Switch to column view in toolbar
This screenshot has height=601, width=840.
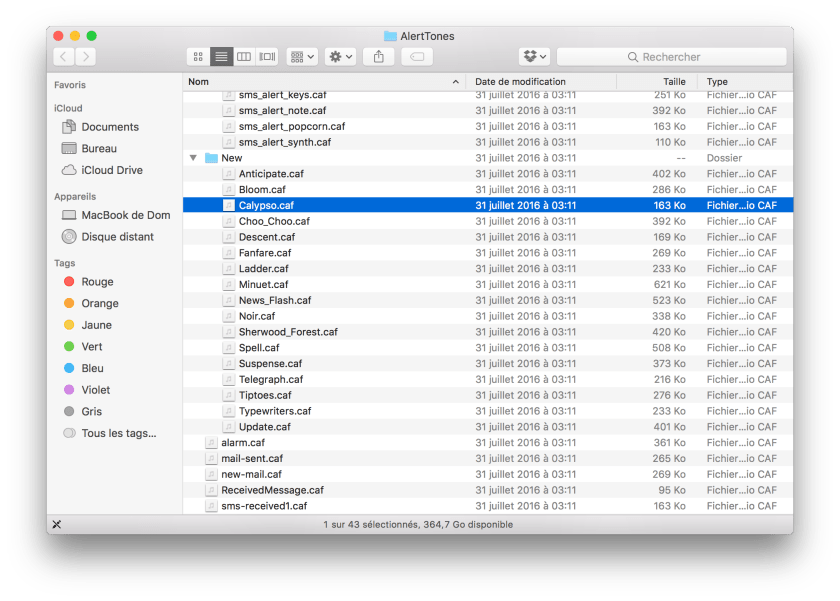(x=244, y=57)
